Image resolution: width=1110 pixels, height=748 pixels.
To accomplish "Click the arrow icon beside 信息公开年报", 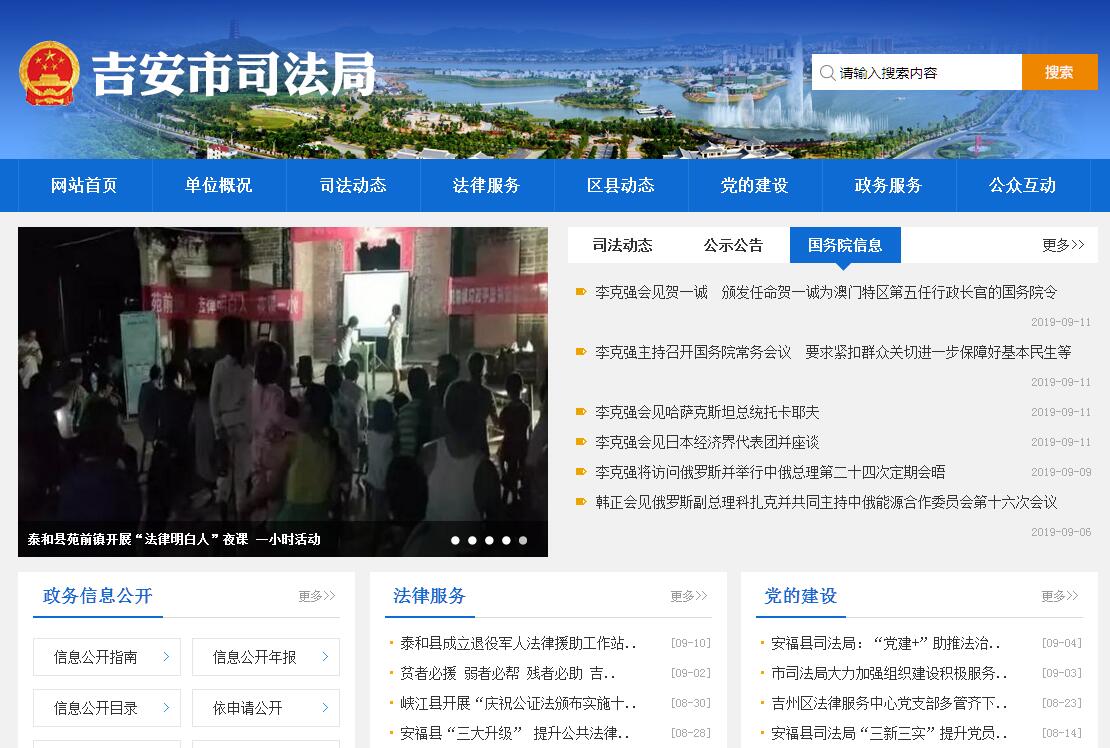I will coord(325,657).
